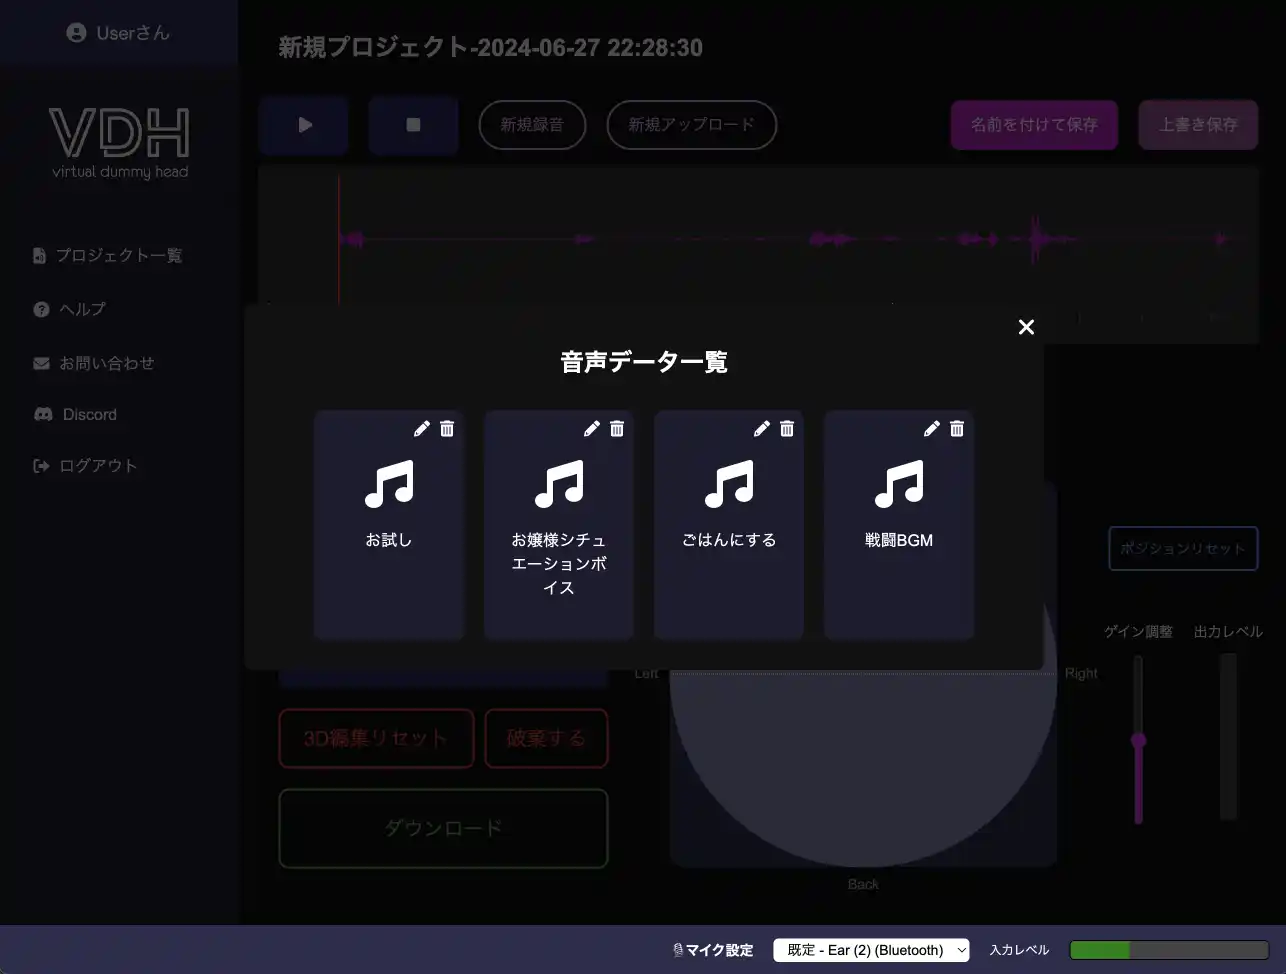Click the ゲイン調整 slider handle

point(1138,741)
